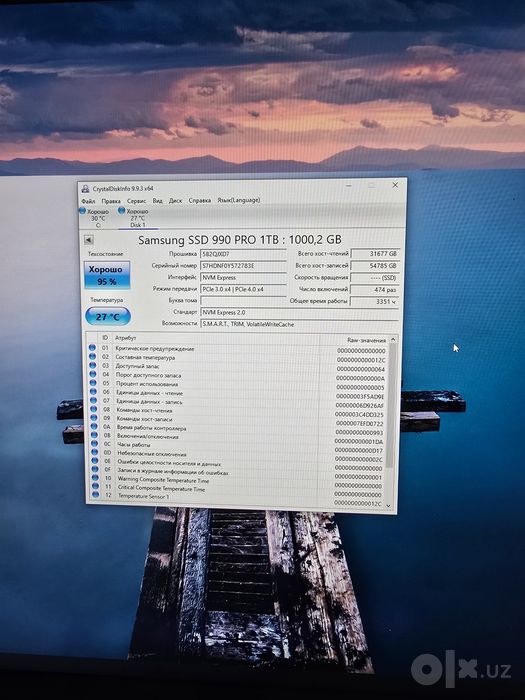Click status icon for attribute 02 Составная температура
This screenshot has height=700, width=525.
[92, 356]
